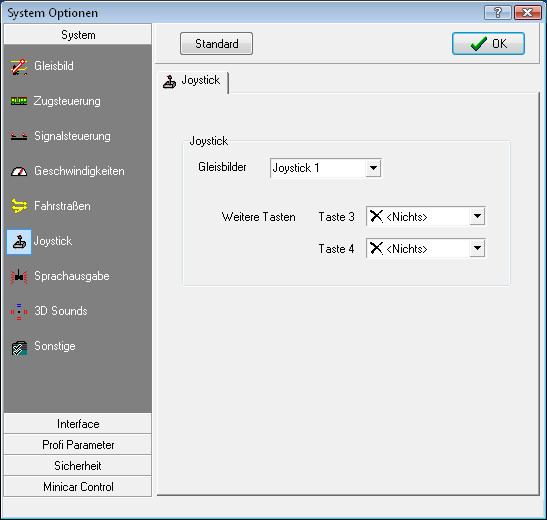Open the Profi Parameter section
This screenshot has height=520, width=547.
78,445
